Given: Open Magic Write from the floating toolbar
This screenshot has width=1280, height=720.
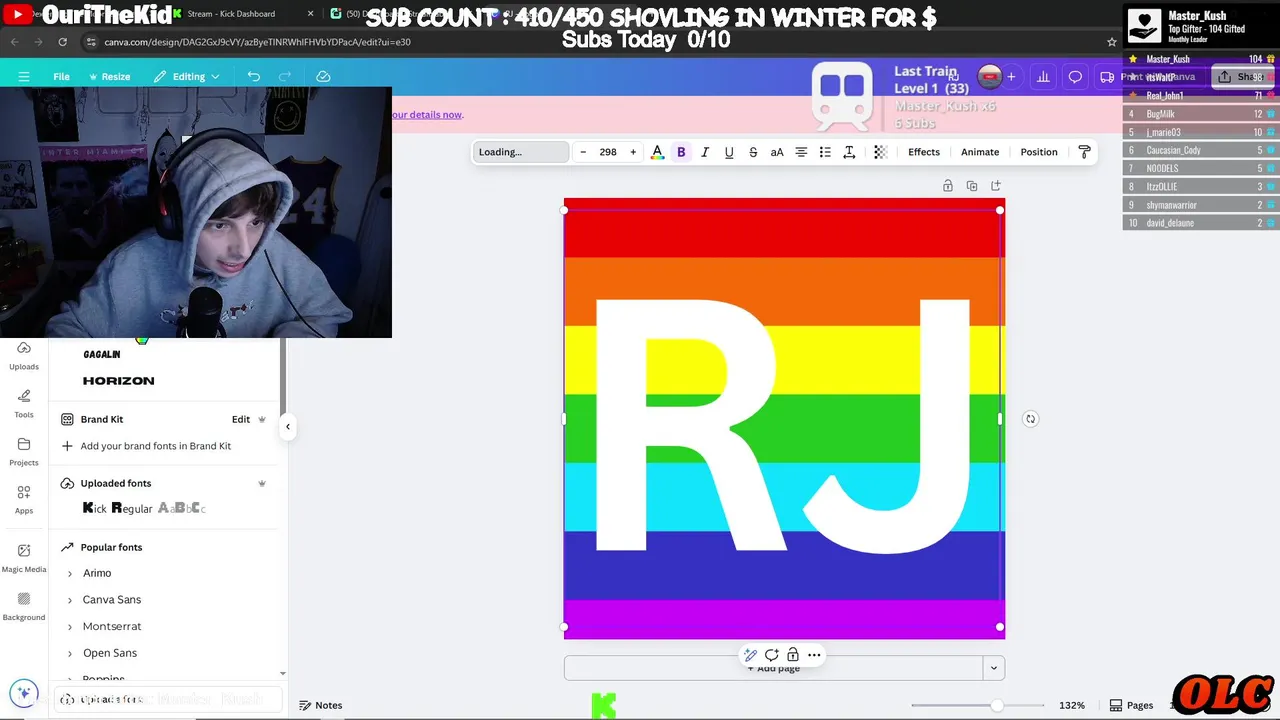Looking at the screenshot, I should coord(750,655).
